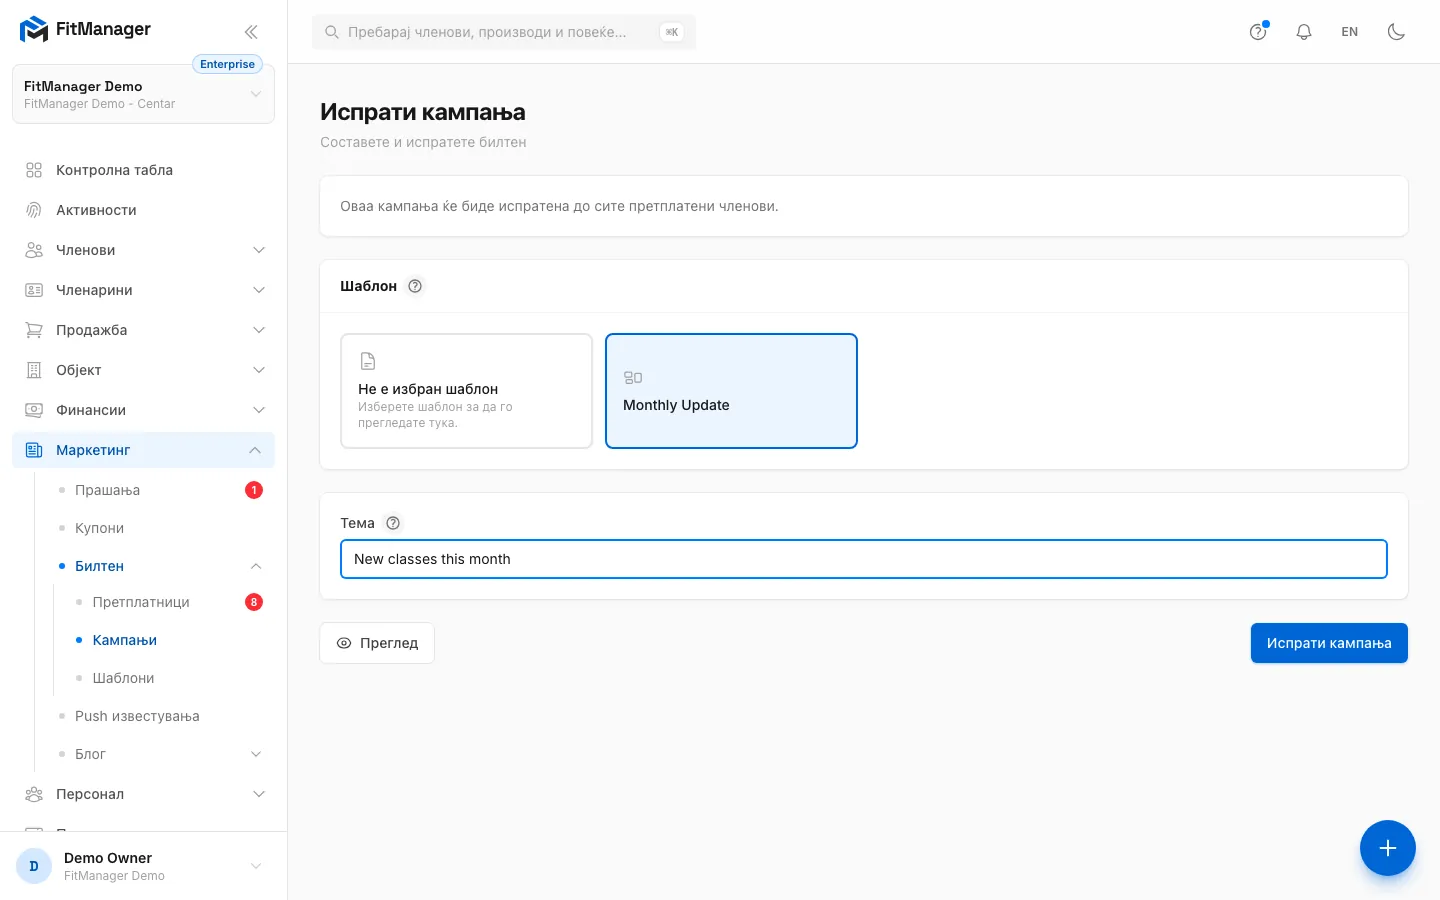
Task: Click the Членови members icon
Action: pyautogui.click(x=34, y=250)
